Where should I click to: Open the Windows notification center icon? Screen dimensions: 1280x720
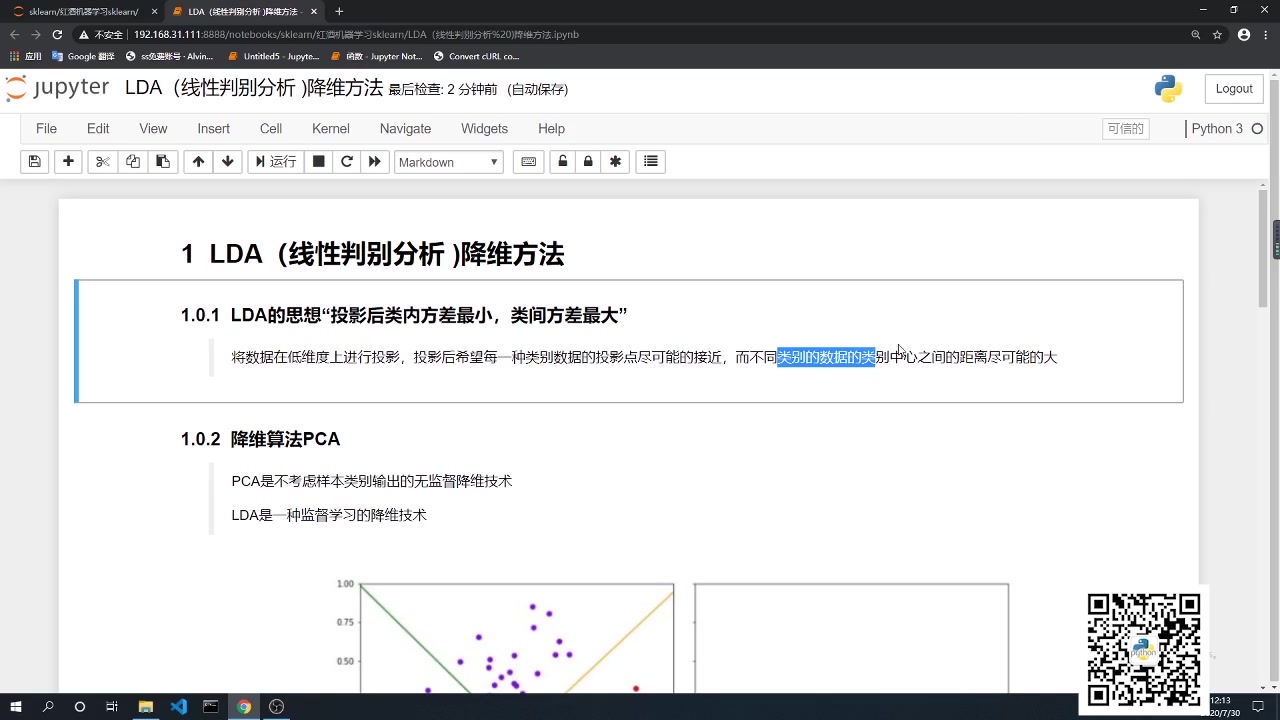coord(1258,706)
